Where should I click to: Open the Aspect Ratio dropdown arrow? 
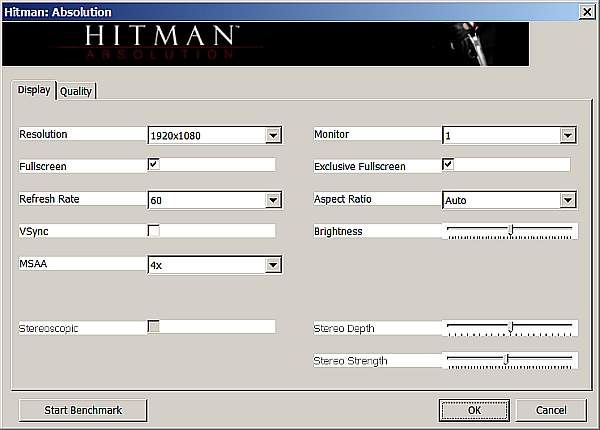568,200
